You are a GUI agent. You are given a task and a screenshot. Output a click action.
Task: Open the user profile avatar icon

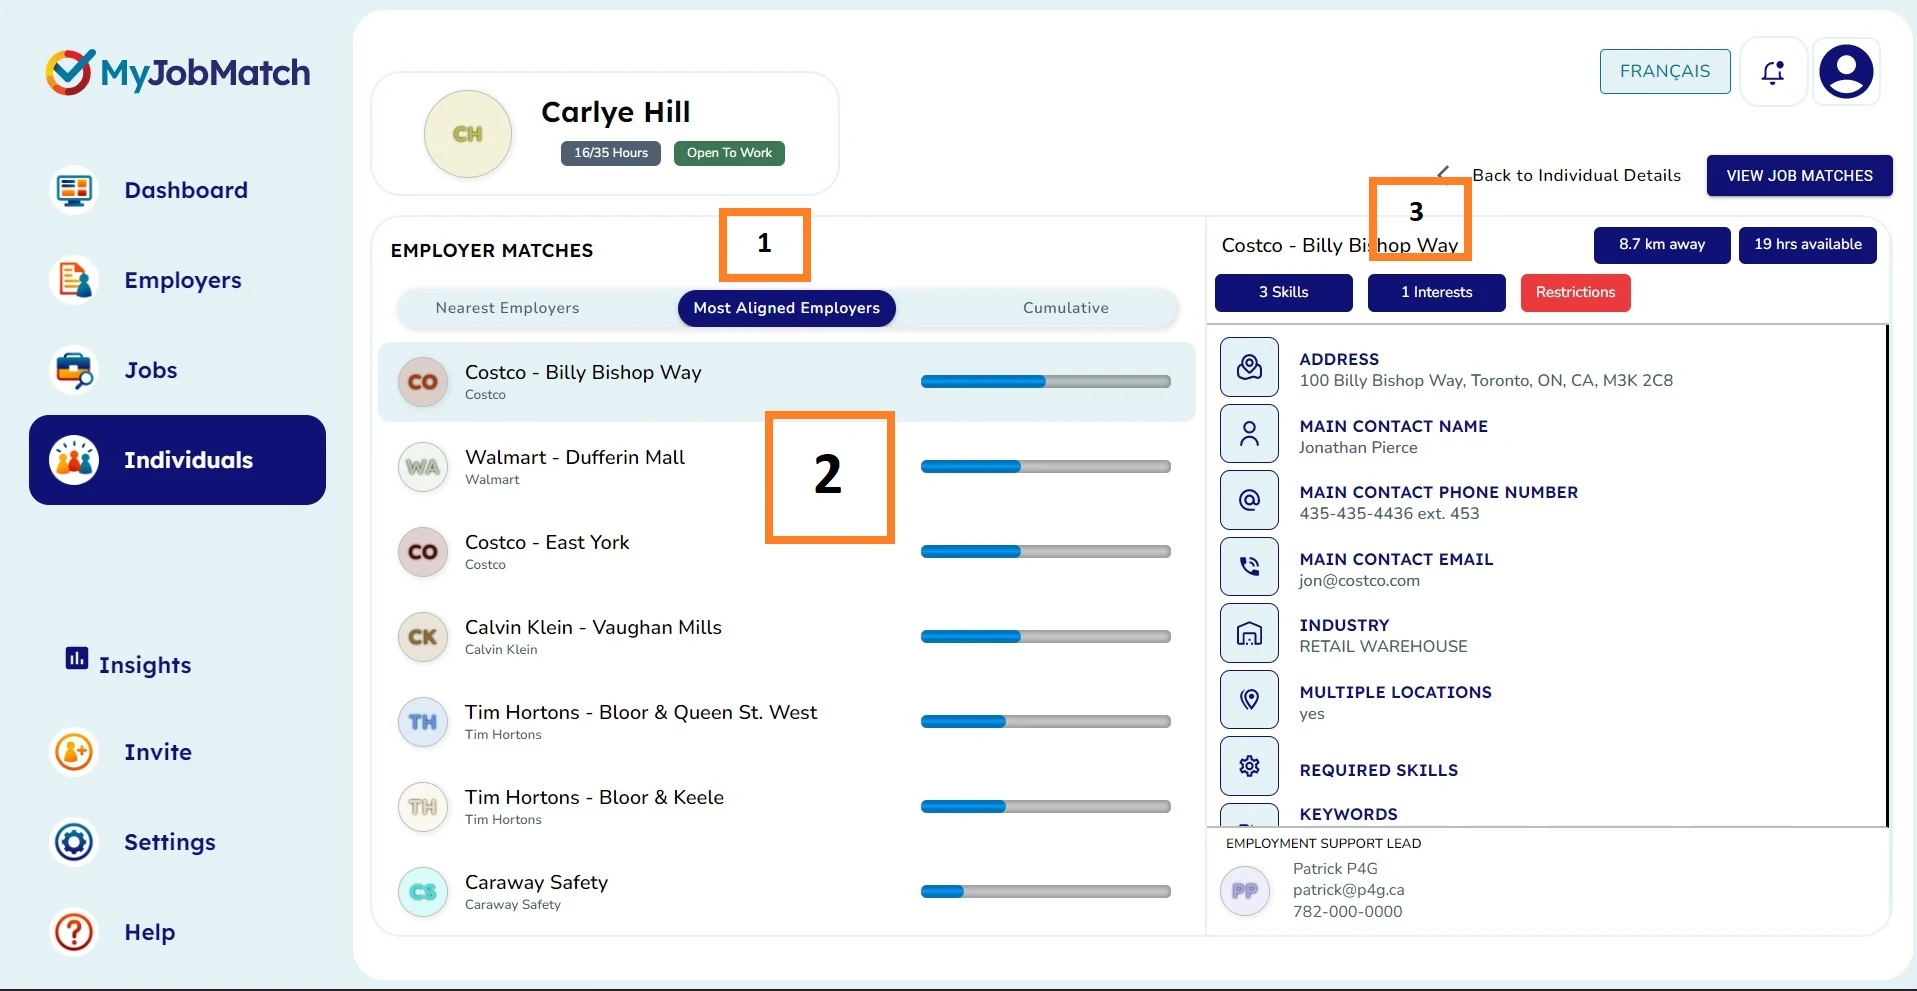click(1846, 72)
